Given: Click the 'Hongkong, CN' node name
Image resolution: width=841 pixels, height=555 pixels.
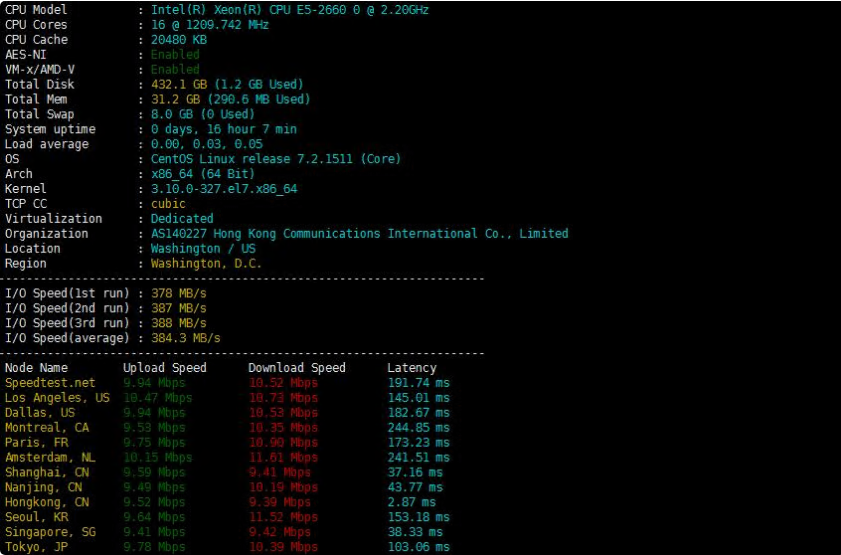Looking at the screenshot, I should 47,502.
